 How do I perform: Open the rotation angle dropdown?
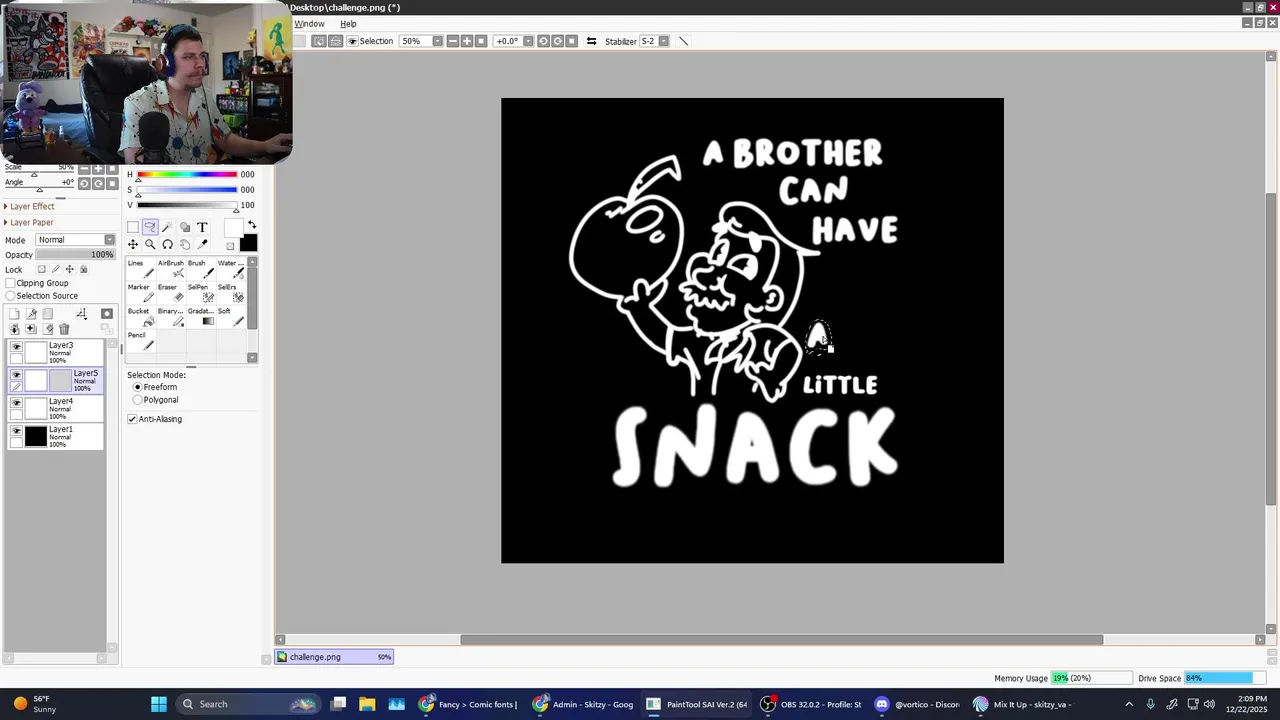coord(528,41)
